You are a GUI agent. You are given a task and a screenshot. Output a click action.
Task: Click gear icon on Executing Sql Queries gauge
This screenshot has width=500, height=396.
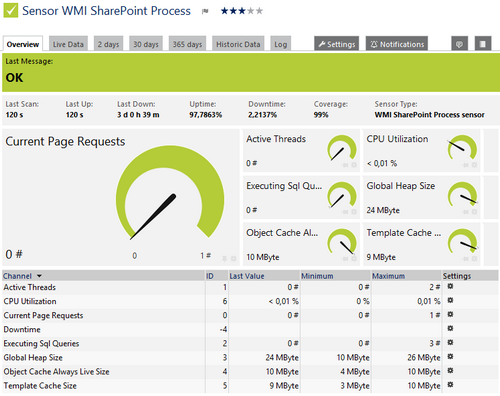tap(354, 212)
